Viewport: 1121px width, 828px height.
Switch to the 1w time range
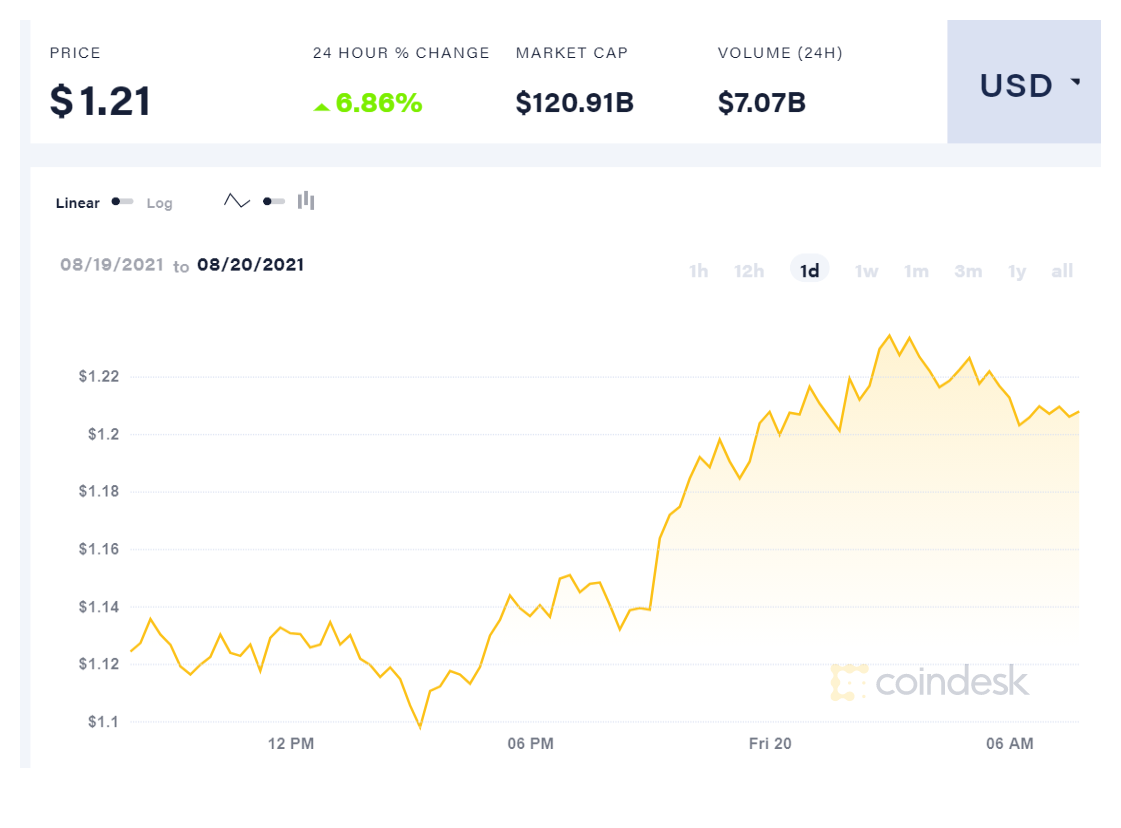tap(866, 271)
